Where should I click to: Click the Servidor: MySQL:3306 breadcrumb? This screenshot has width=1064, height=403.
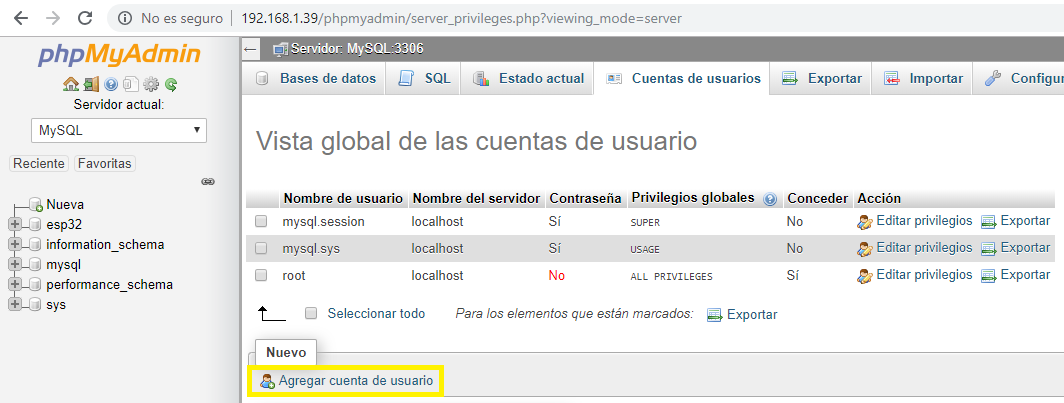pyautogui.click(x=358, y=49)
